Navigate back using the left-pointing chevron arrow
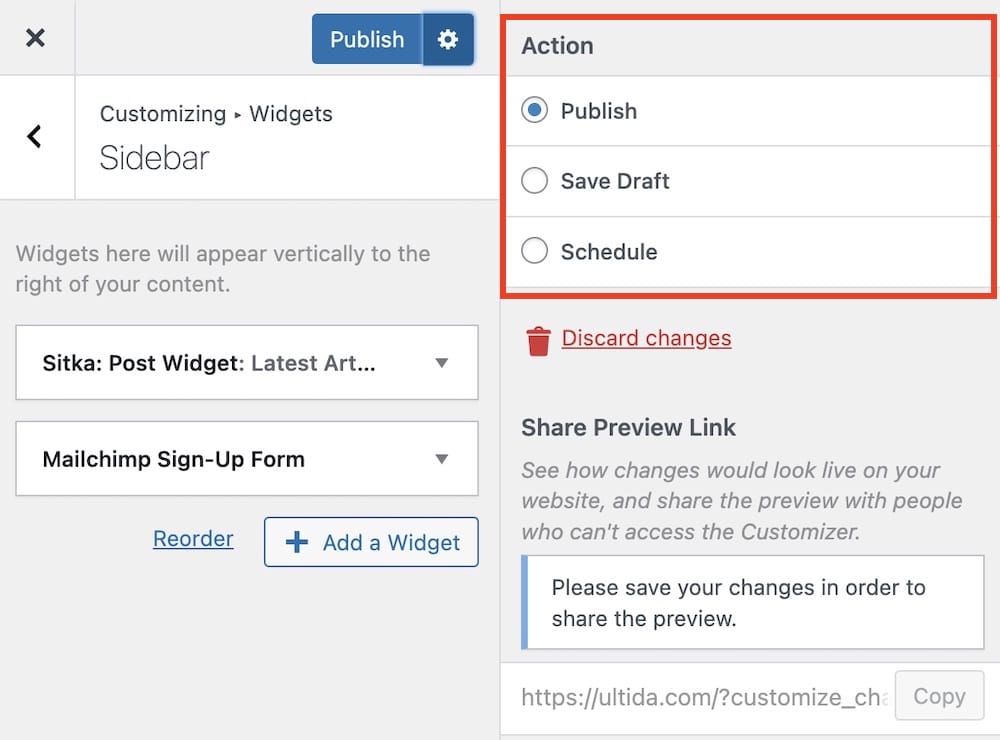 coord(36,138)
